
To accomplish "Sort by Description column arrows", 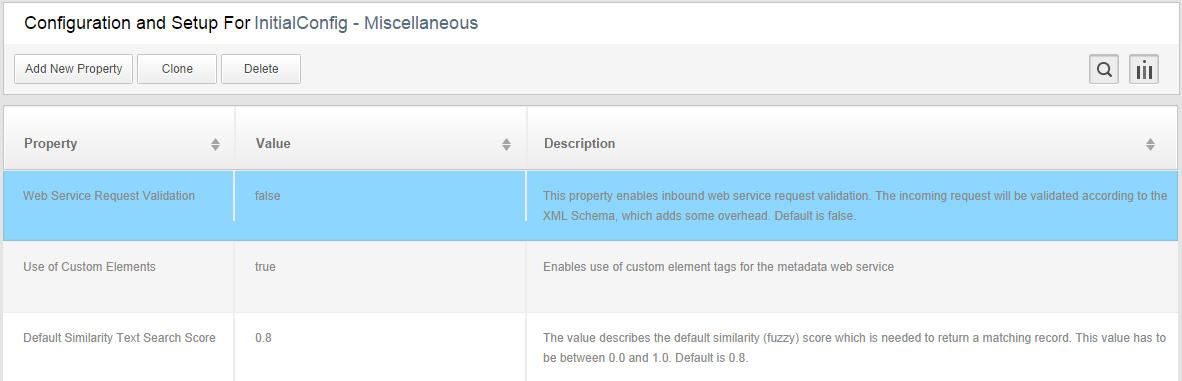I will [1150, 144].
